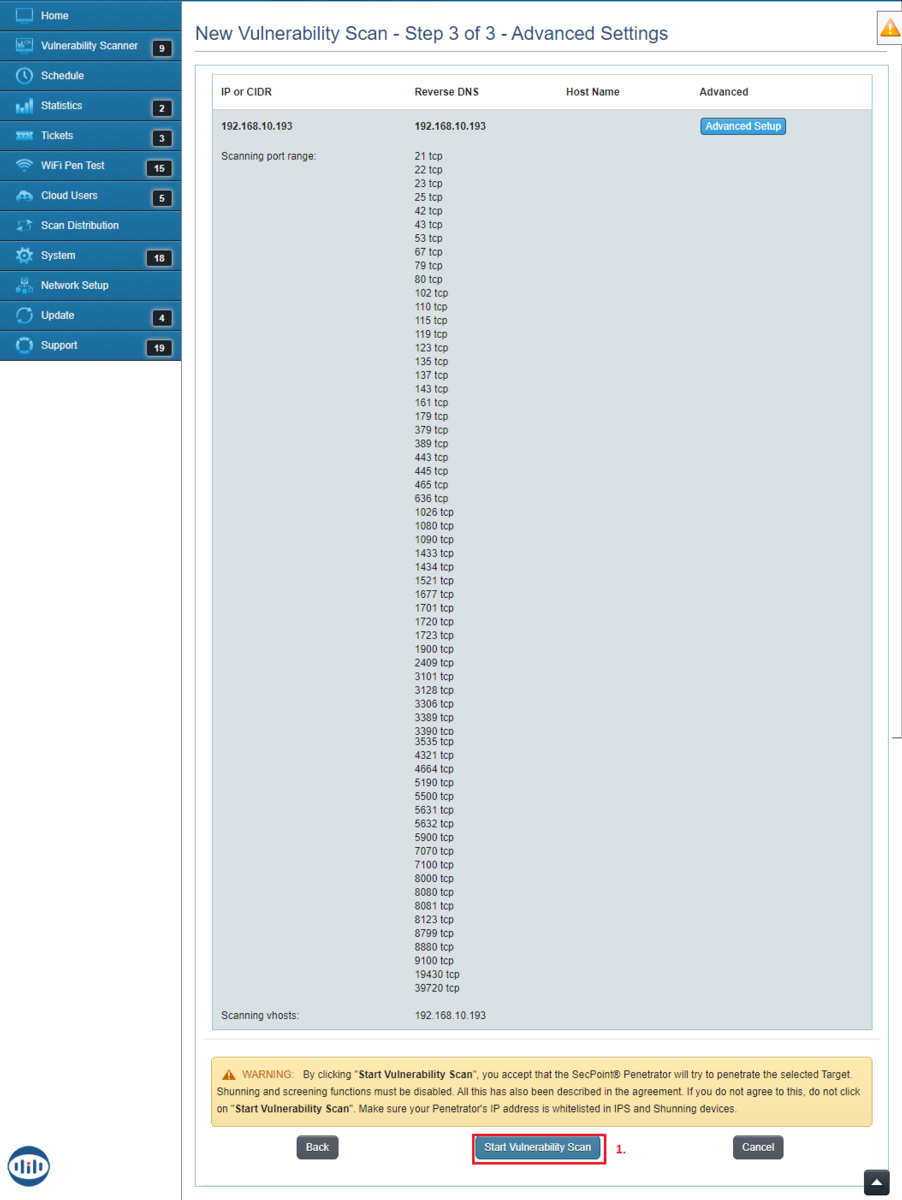Click the Vulnerability Scanner sidebar icon
The image size is (902, 1200).
coord(25,46)
